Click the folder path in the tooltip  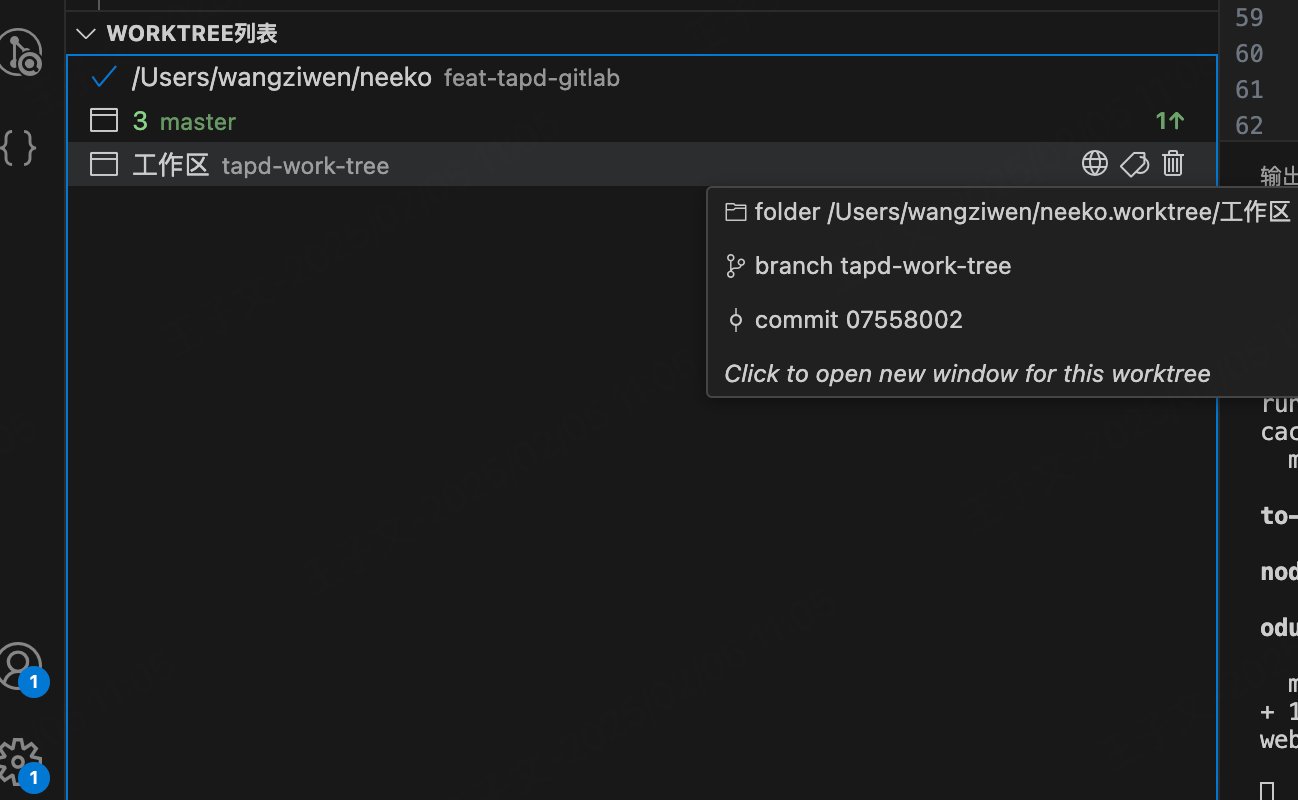[1022, 212]
